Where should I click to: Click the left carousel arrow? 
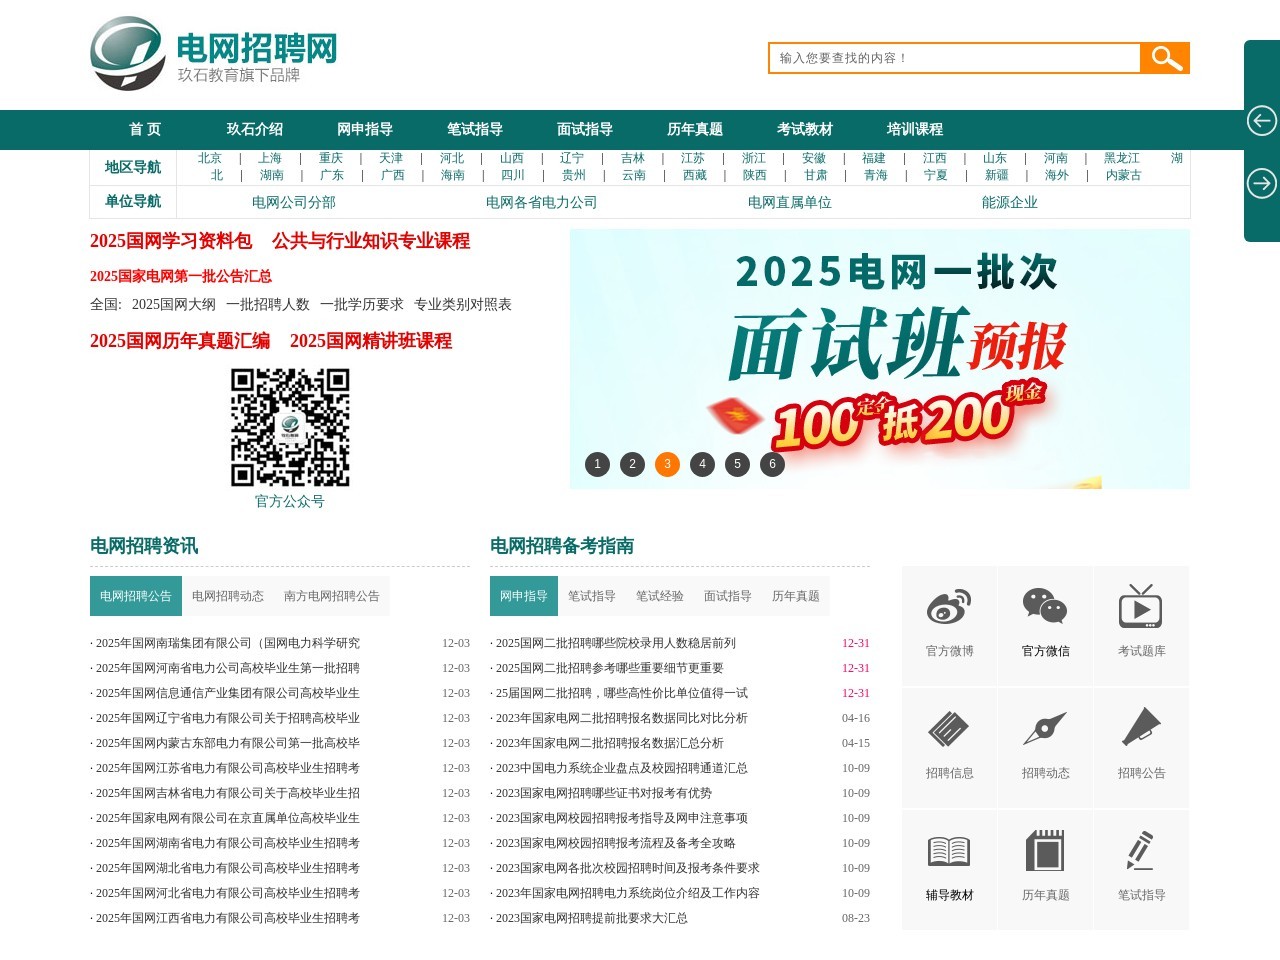(x=1262, y=120)
